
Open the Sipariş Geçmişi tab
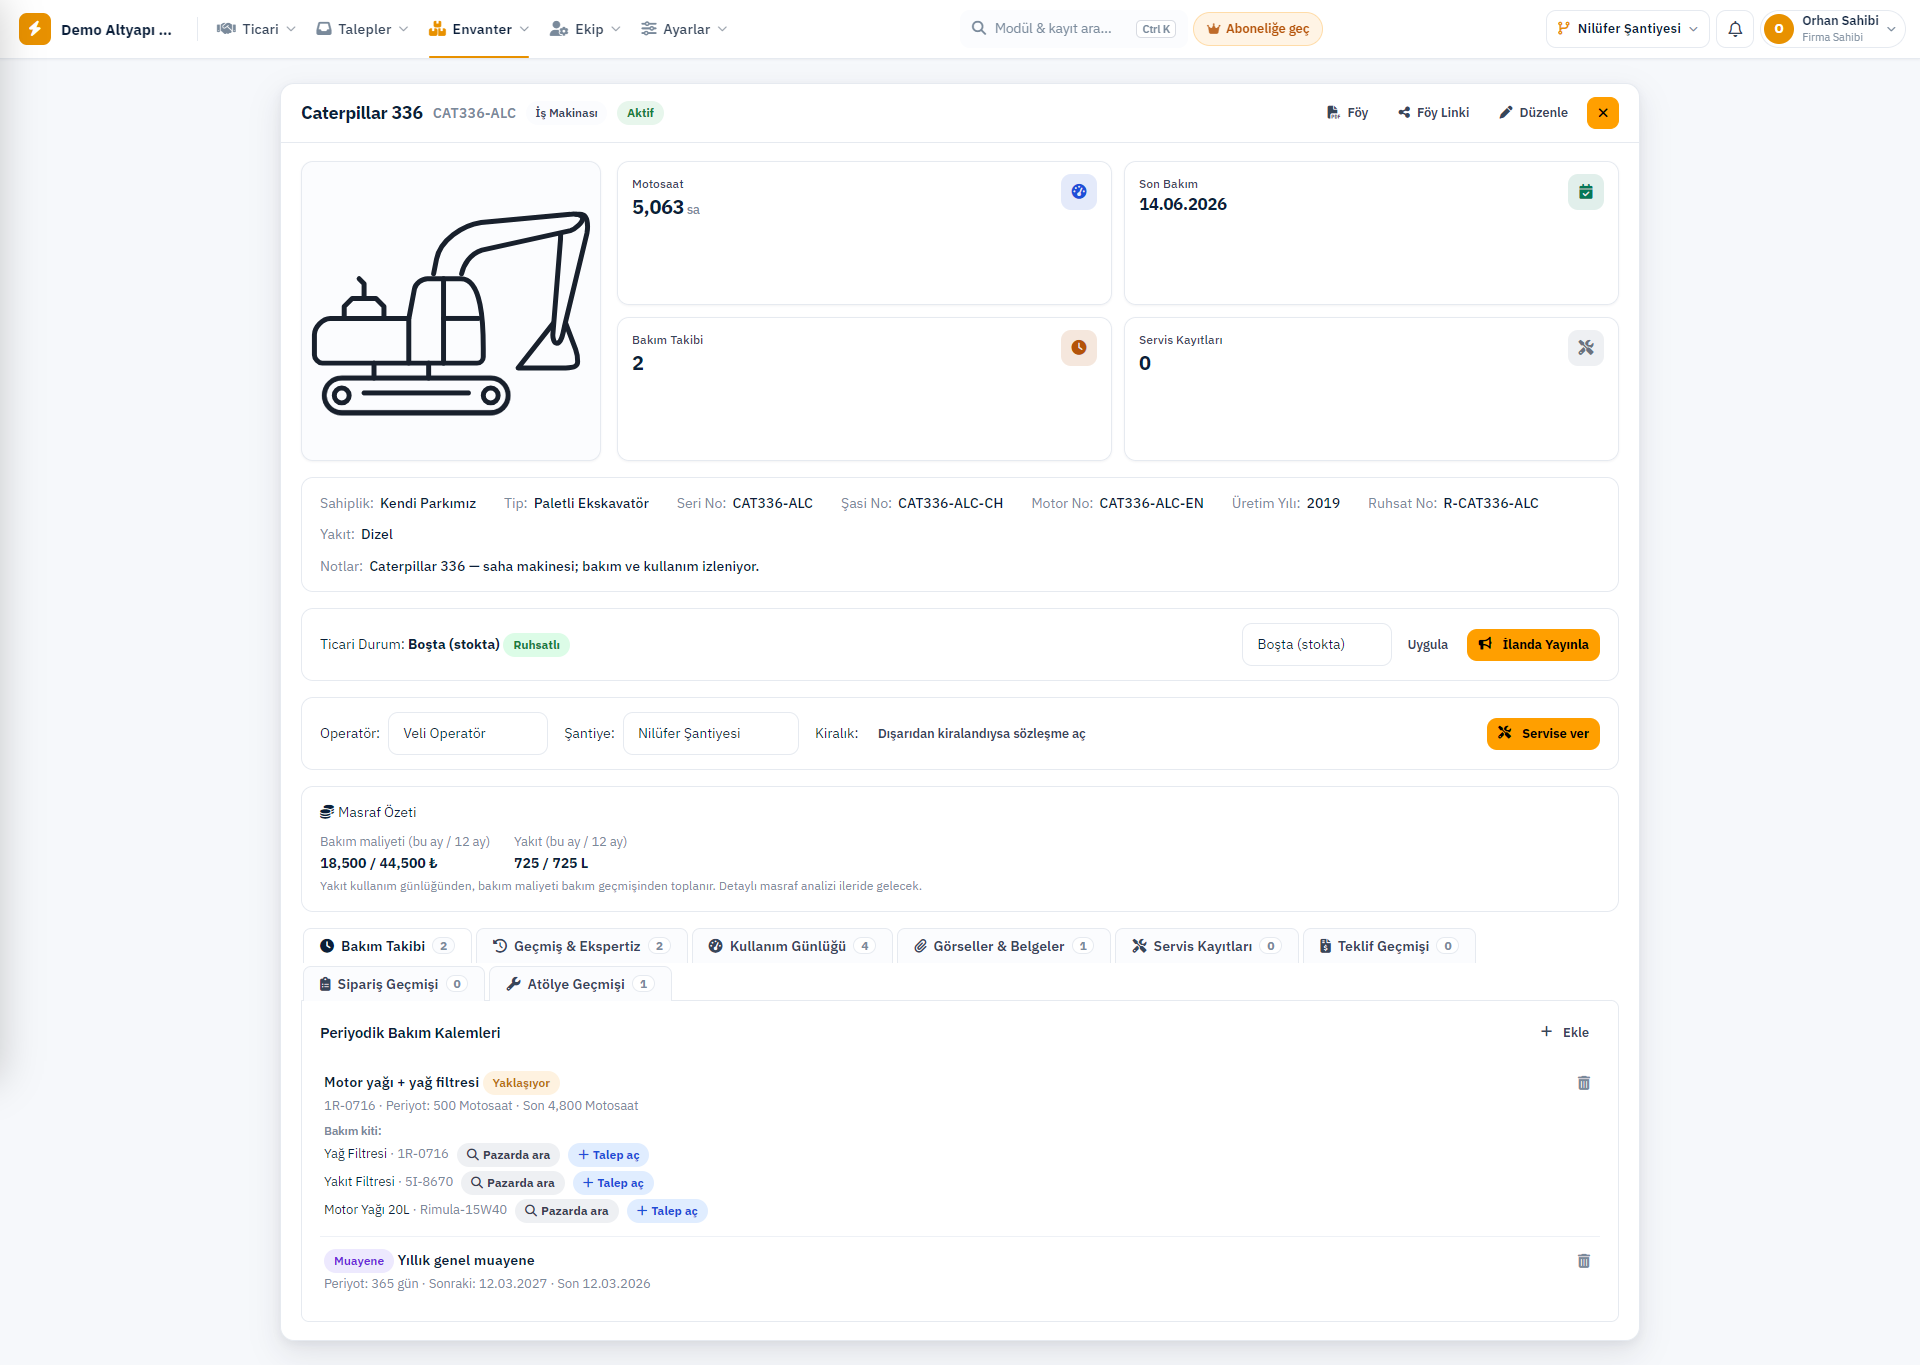[x=394, y=984]
